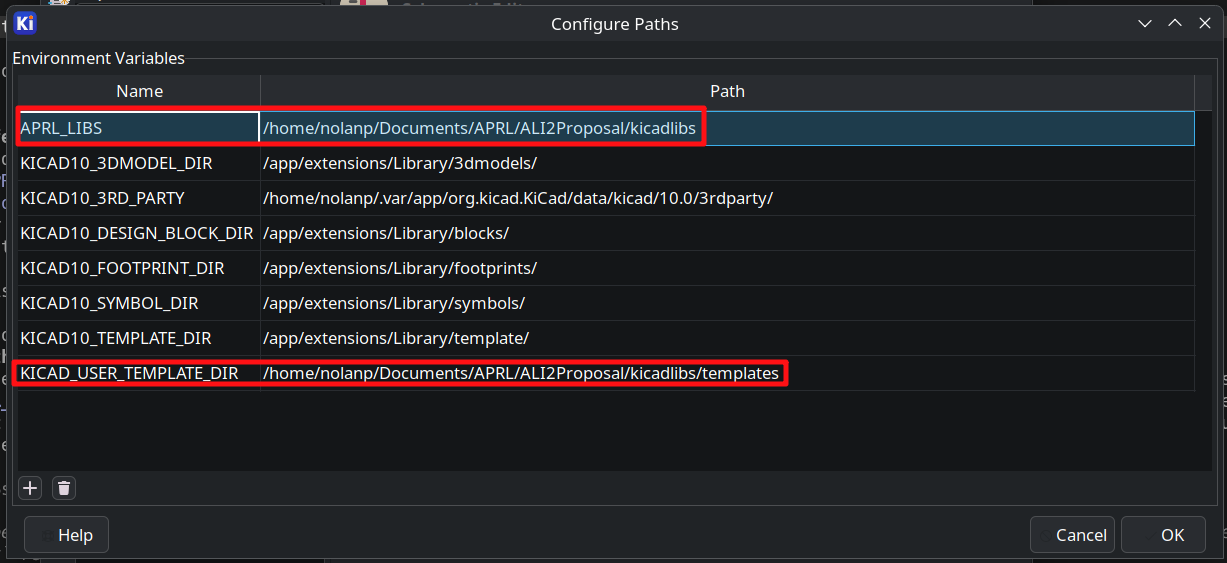The width and height of the screenshot is (1227, 563).
Task: Maximize the Configure Paths window
Action: click(1175, 23)
